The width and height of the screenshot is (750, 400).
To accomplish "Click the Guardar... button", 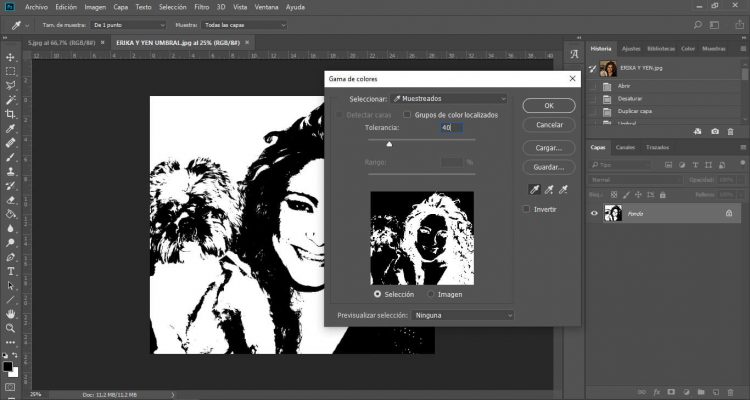I will [549, 167].
